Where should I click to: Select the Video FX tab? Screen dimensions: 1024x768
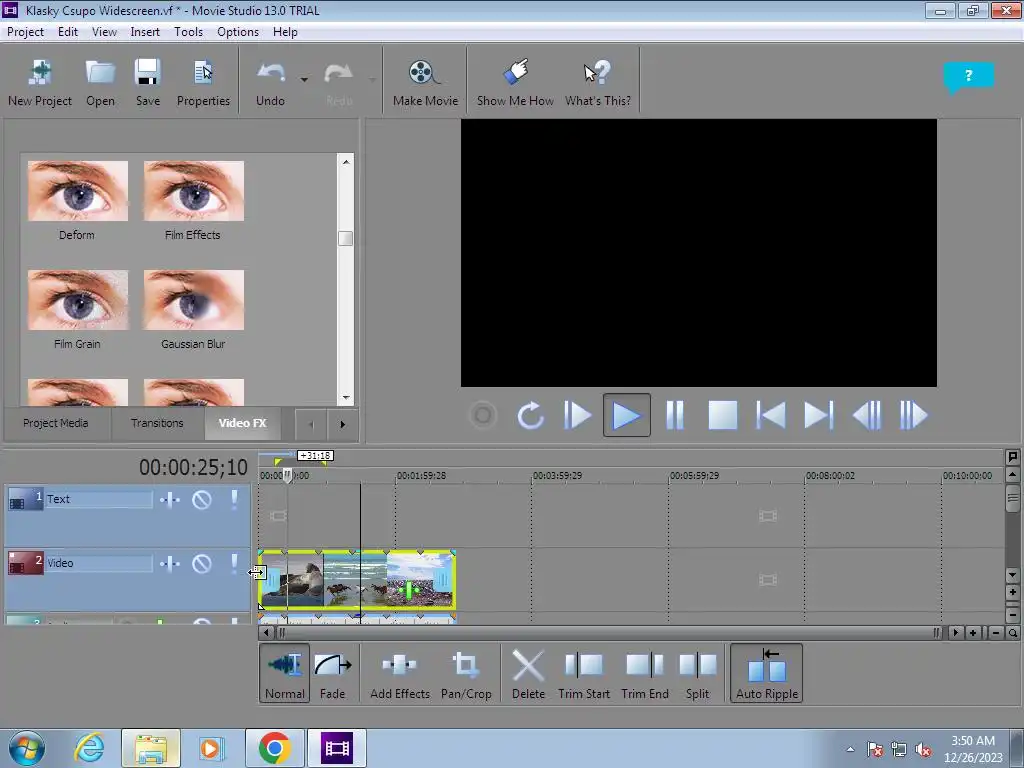[242, 423]
